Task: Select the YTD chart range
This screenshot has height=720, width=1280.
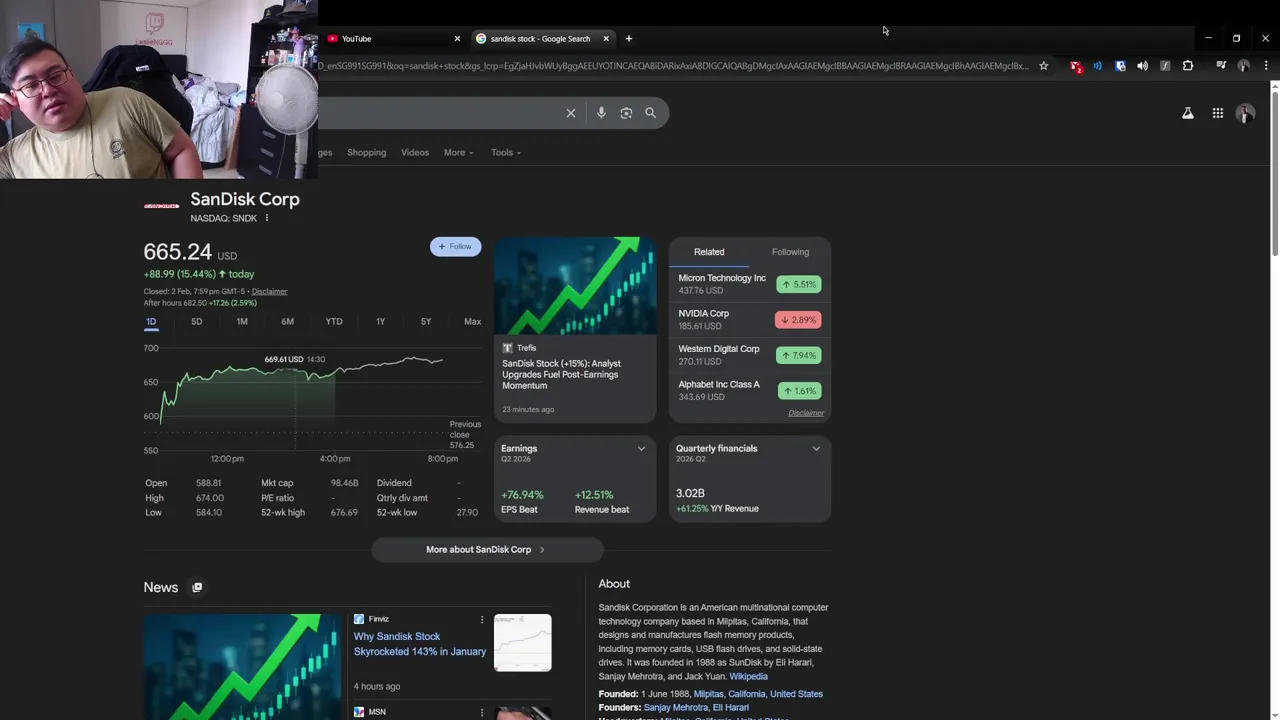Action: (x=334, y=321)
